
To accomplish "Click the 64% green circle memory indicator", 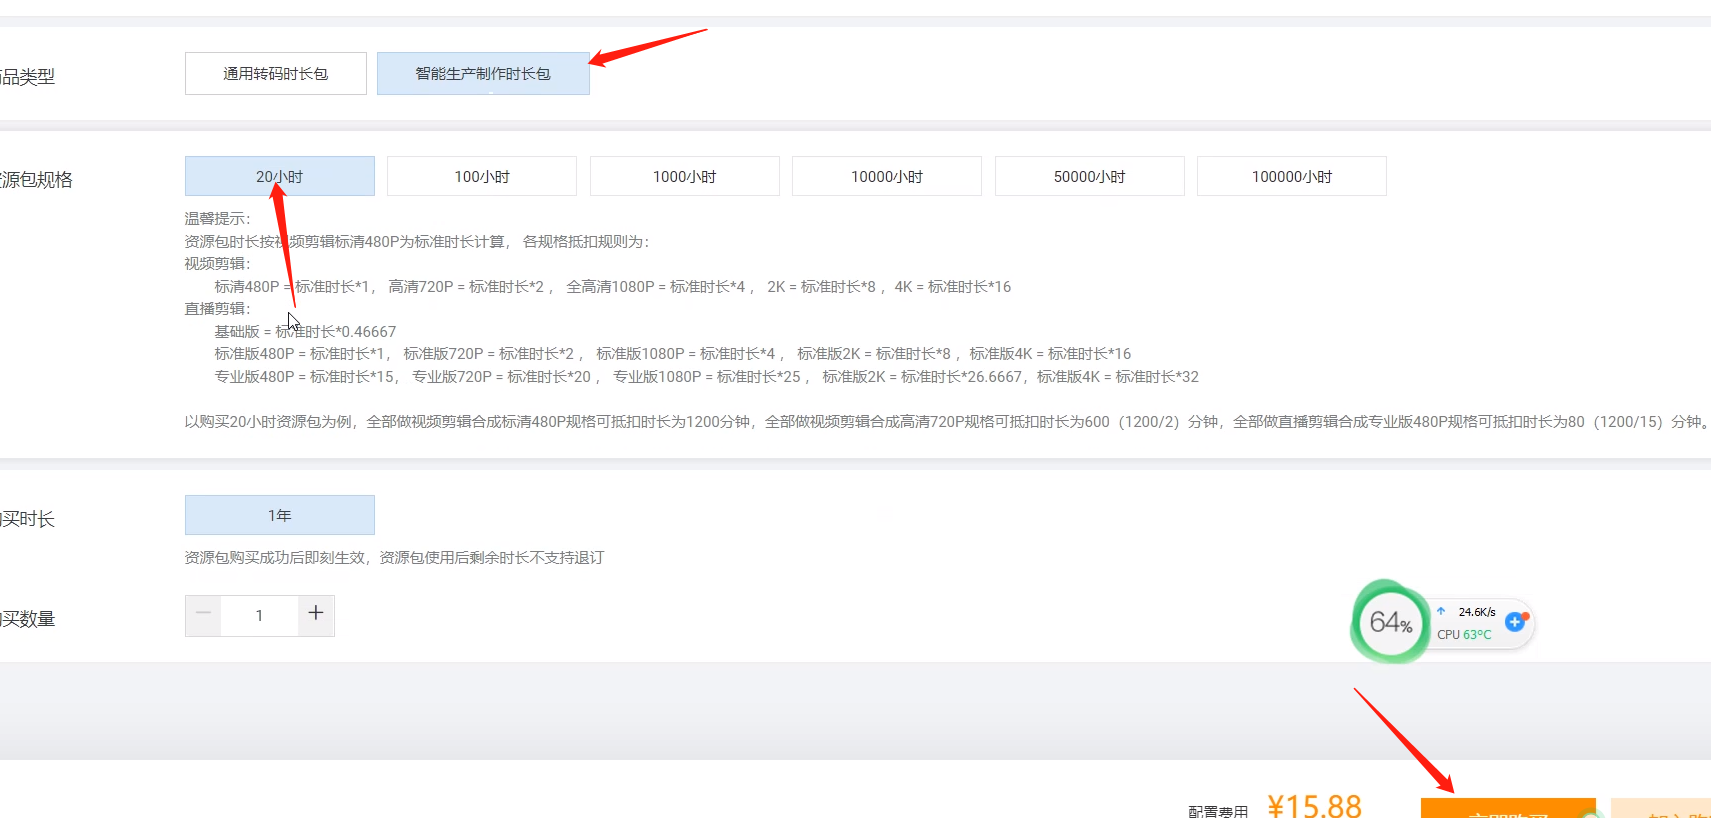I will click(x=1390, y=622).
